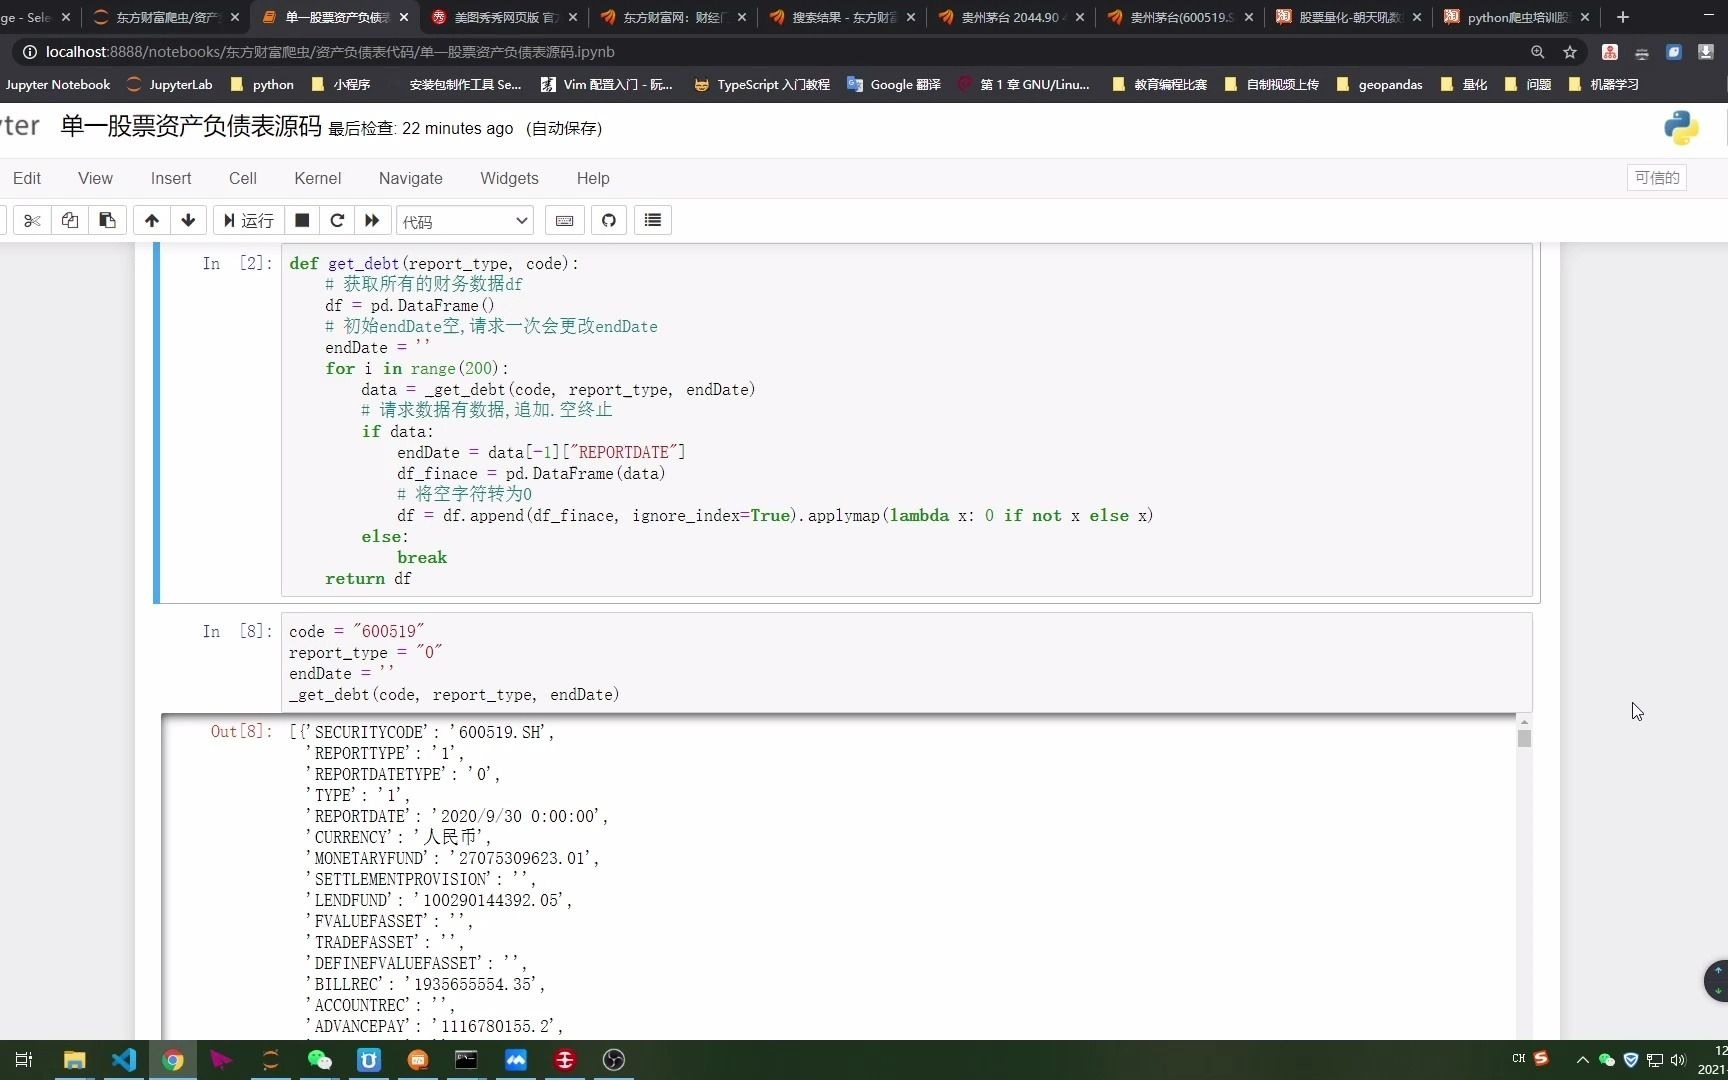The width and height of the screenshot is (1728, 1080).
Task: Open the Navigate menu
Action: coord(411,178)
